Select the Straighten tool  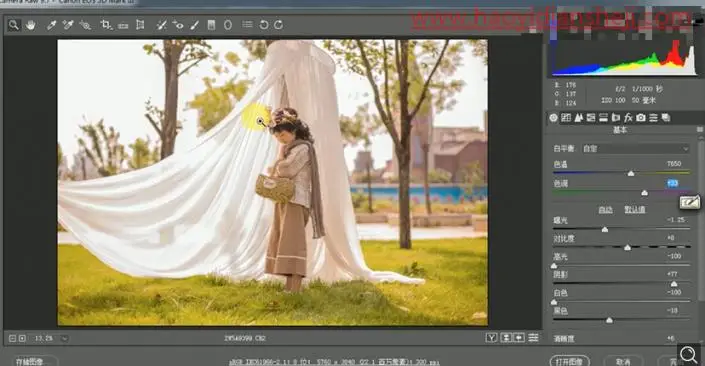click(x=123, y=25)
